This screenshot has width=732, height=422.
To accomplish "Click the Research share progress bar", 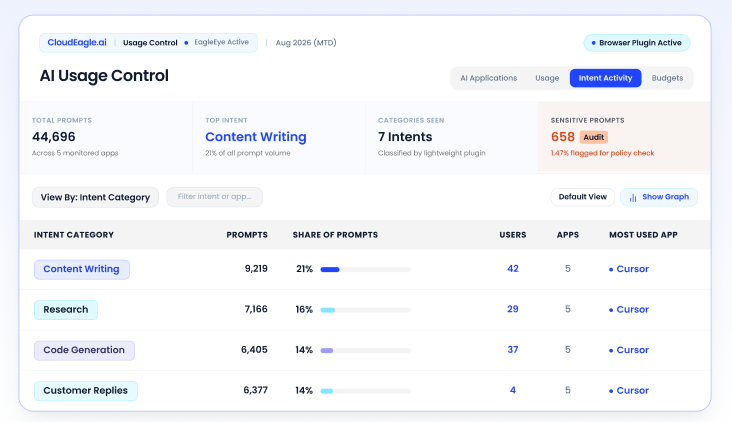I will 365,310.
